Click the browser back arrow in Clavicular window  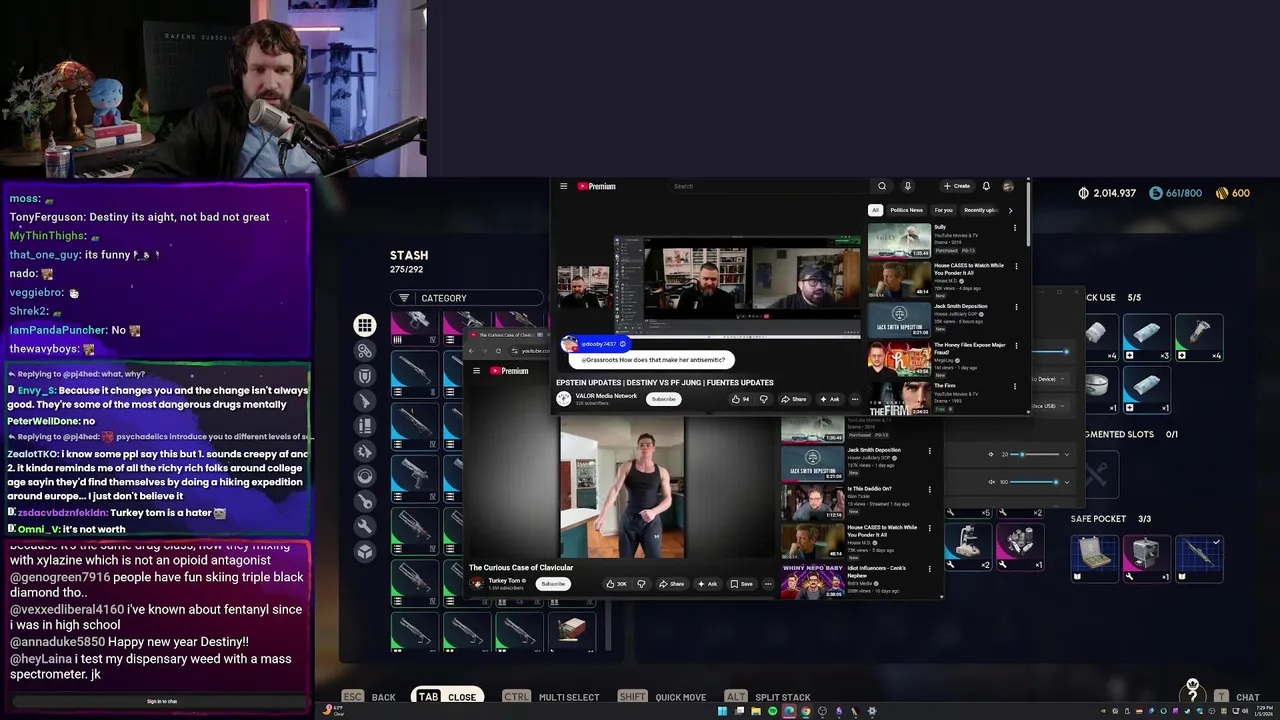click(473, 351)
